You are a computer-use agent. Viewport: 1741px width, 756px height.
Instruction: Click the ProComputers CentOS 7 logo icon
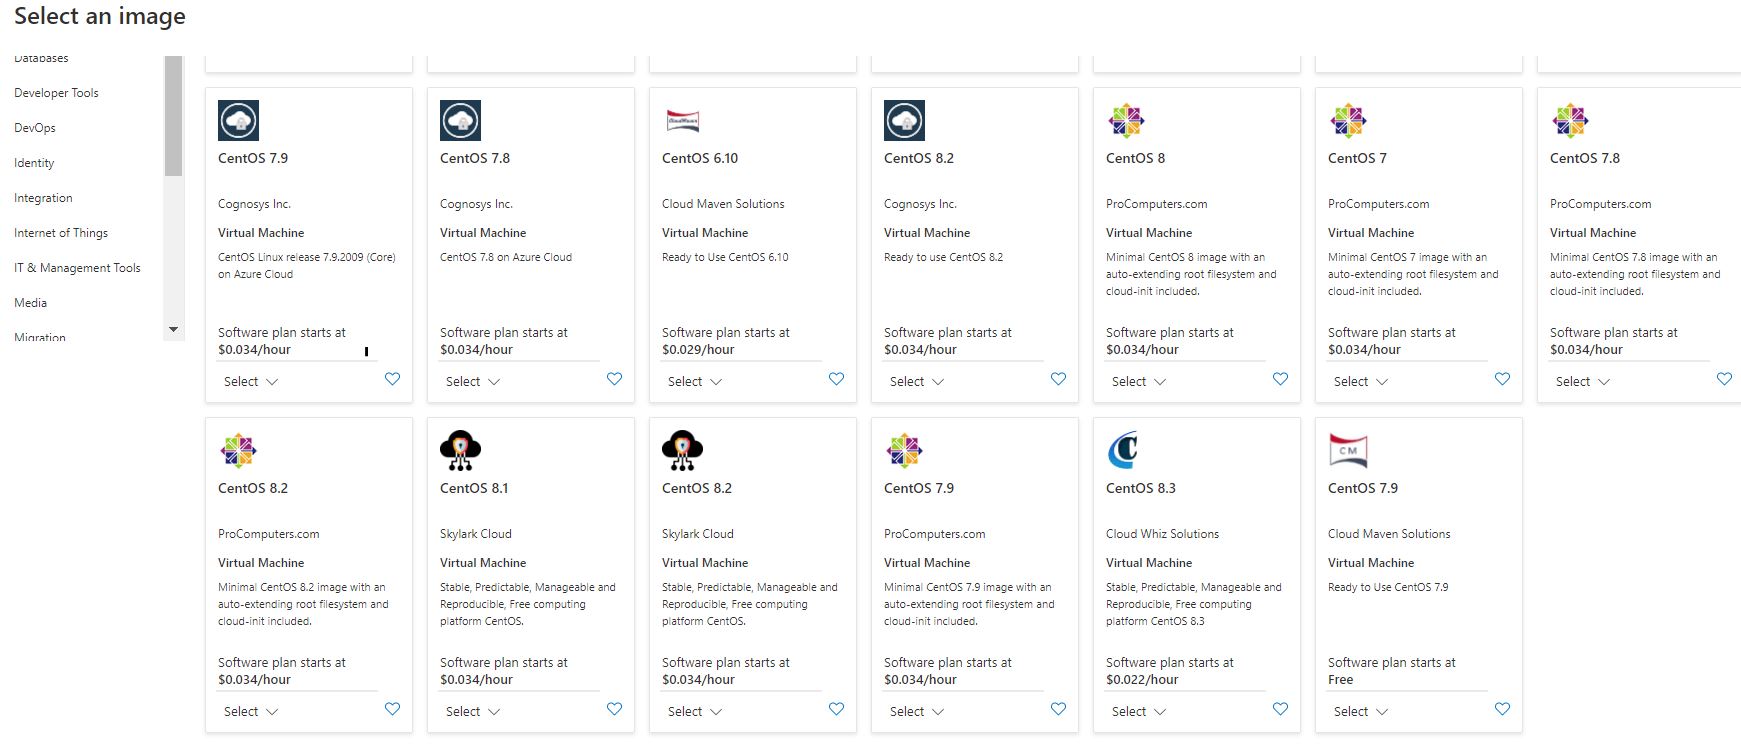[x=1348, y=120]
